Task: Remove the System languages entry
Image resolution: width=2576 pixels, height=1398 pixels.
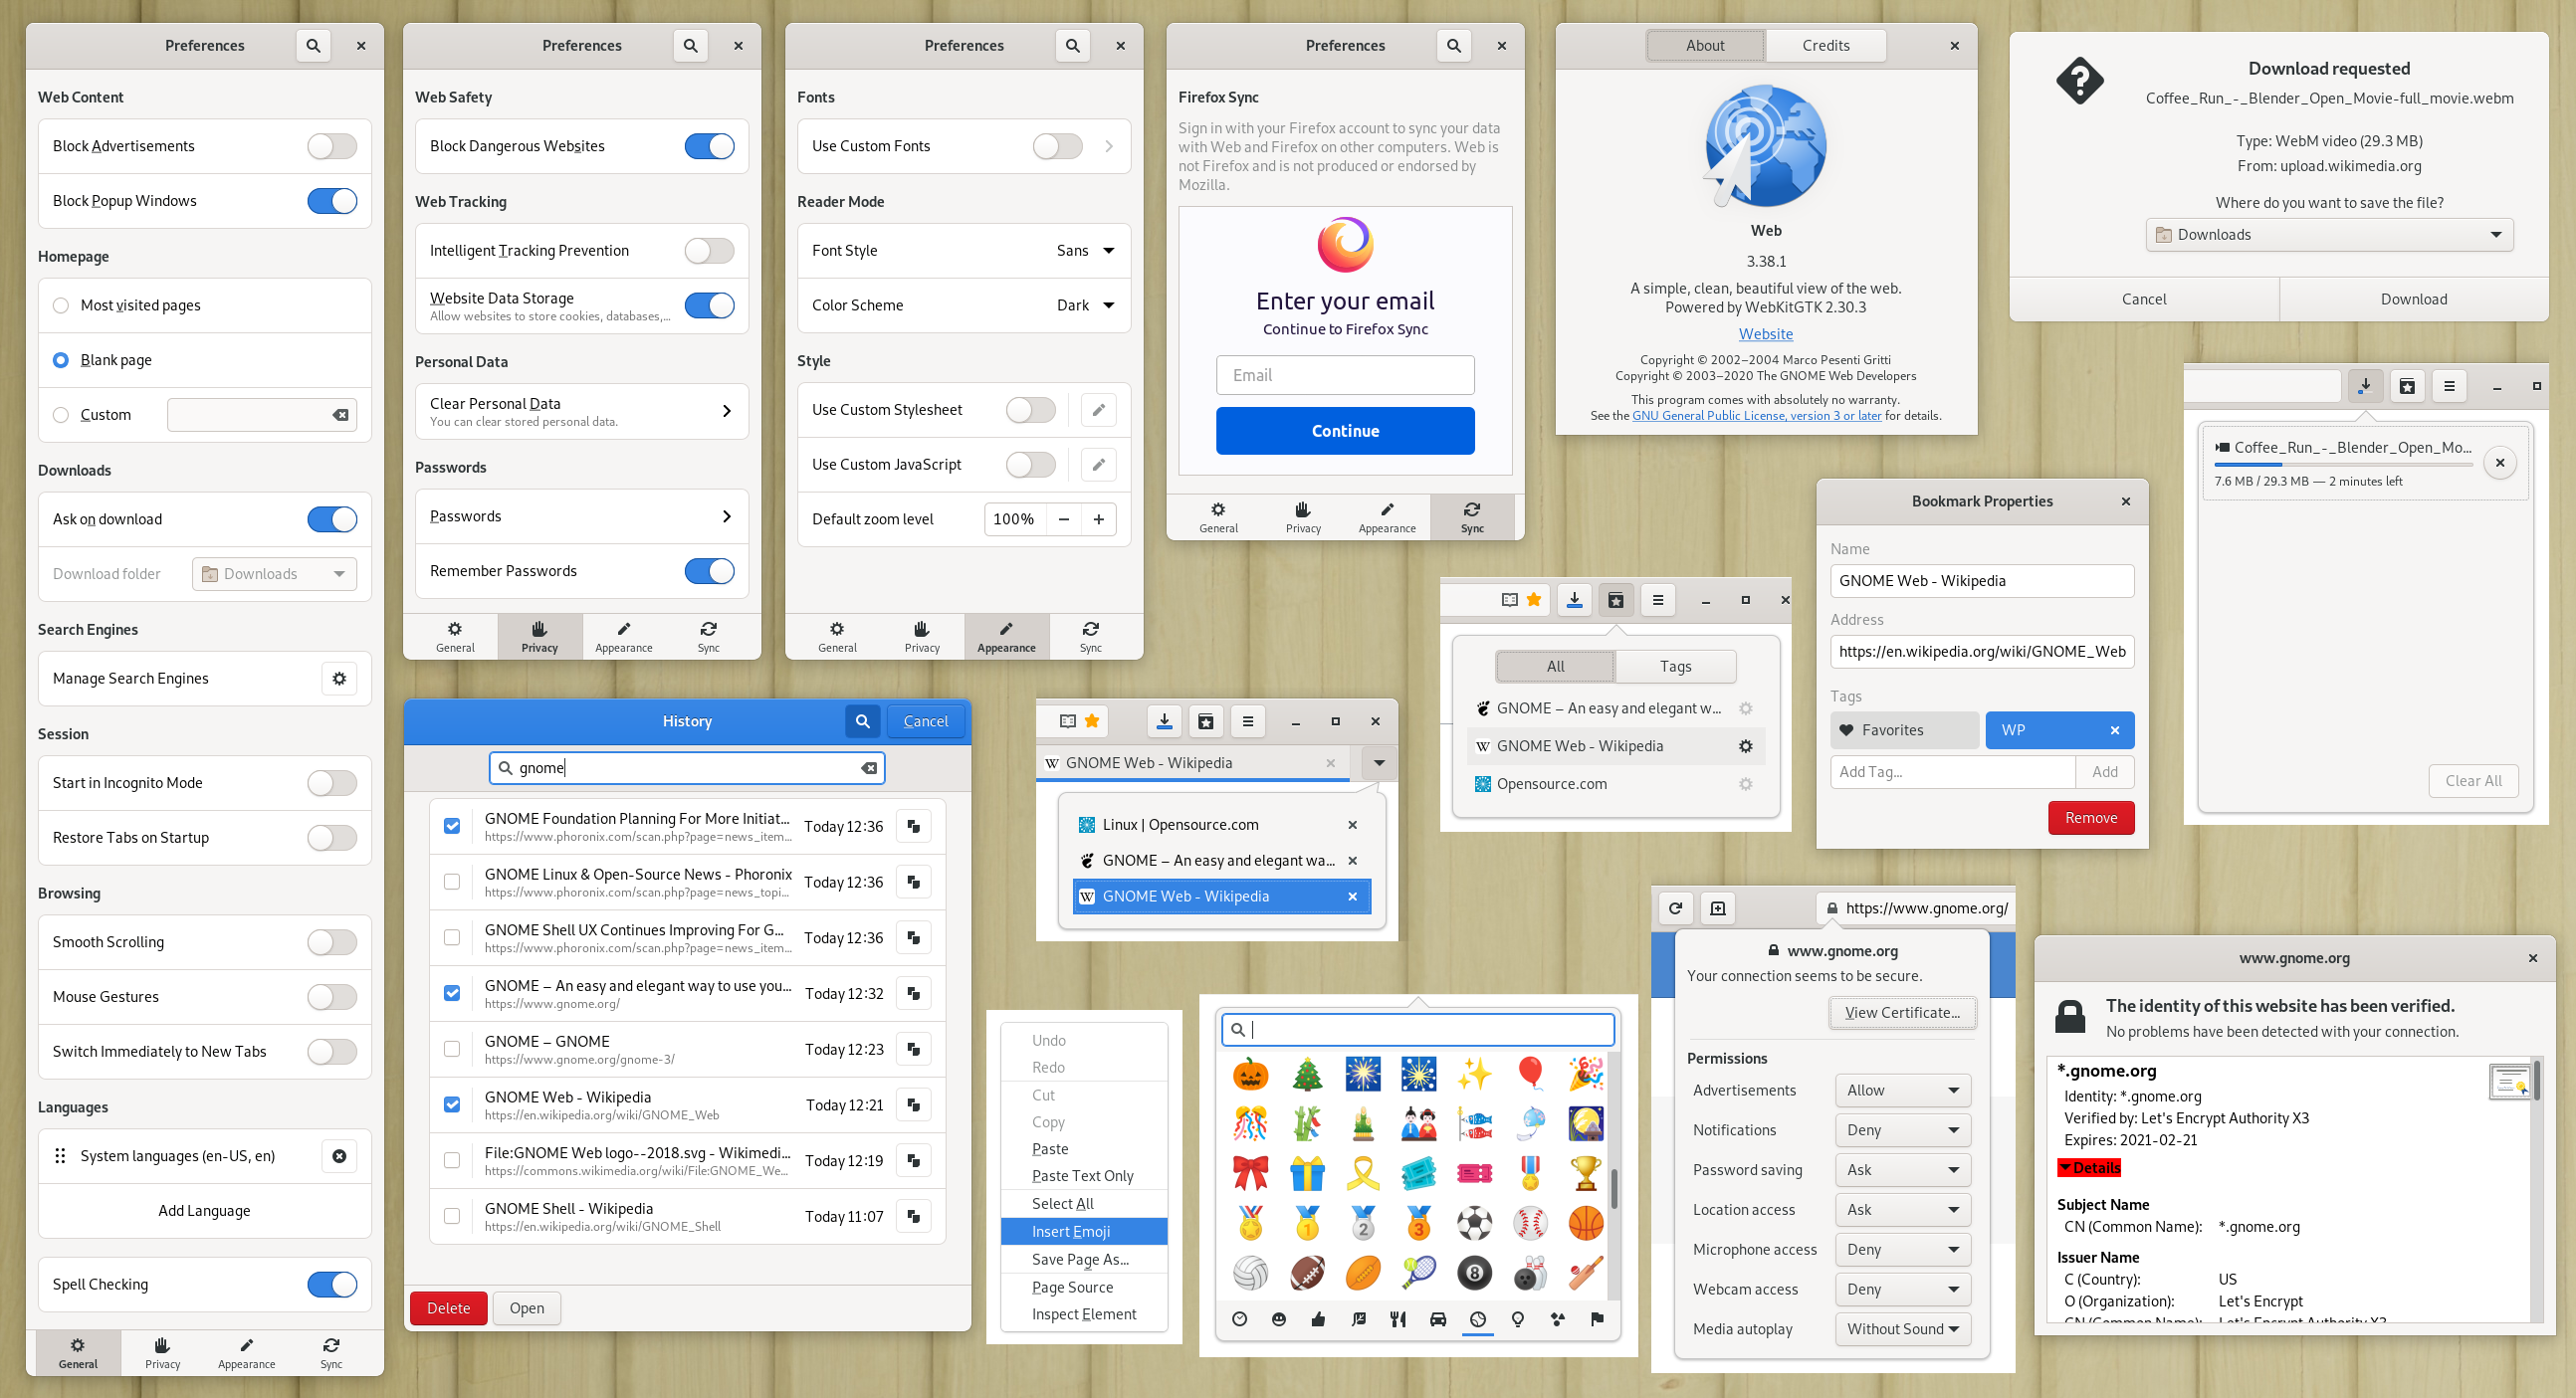Action: coord(339,1156)
